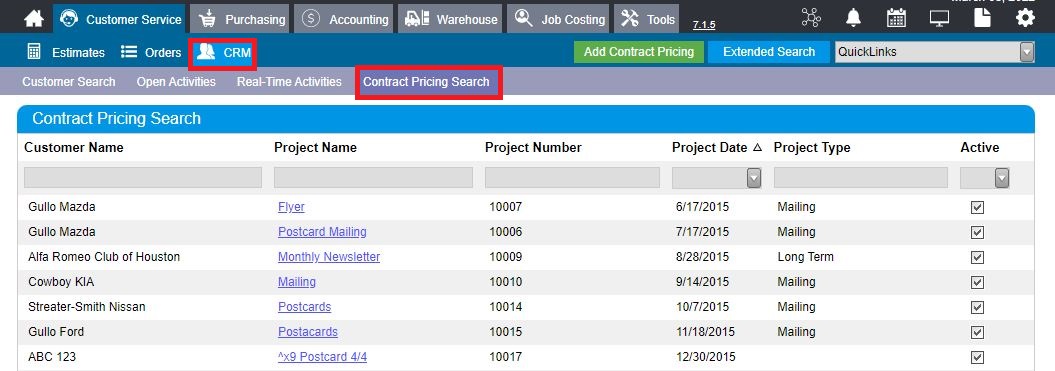Toggle Active checkbox for Monthly Newsletter

(978, 258)
